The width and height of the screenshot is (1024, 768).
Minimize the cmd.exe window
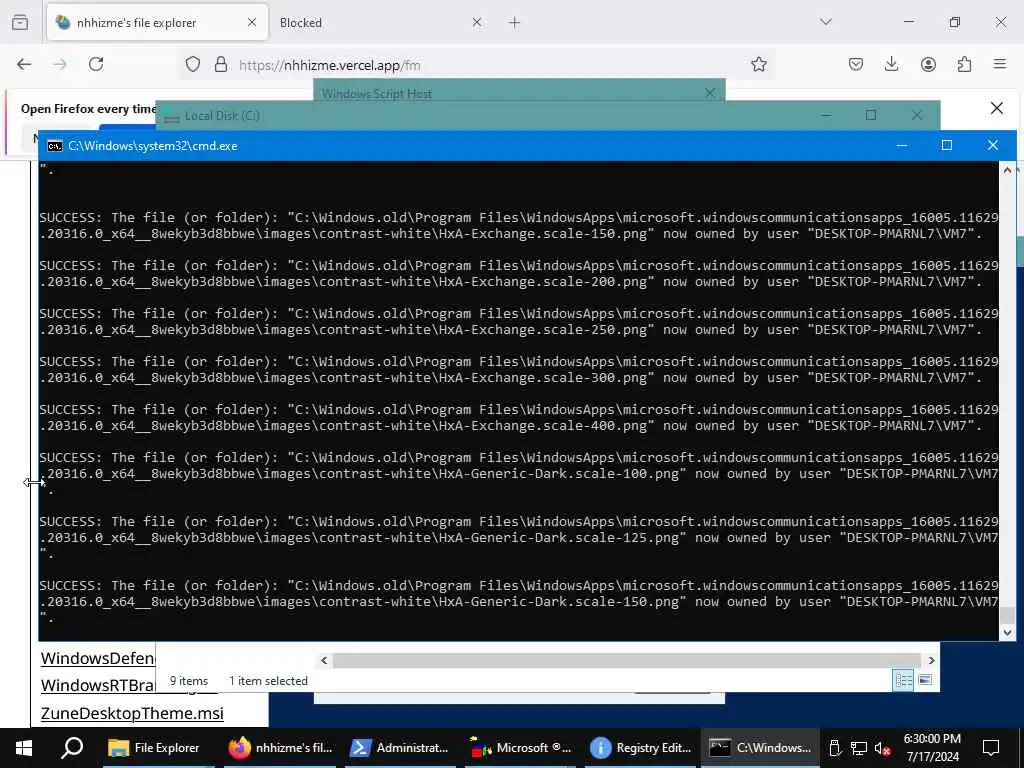[902, 145]
